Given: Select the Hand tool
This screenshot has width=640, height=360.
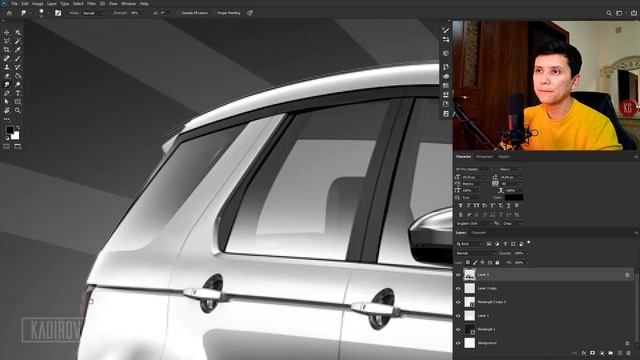Looking at the screenshot, I should coord(7,110).
